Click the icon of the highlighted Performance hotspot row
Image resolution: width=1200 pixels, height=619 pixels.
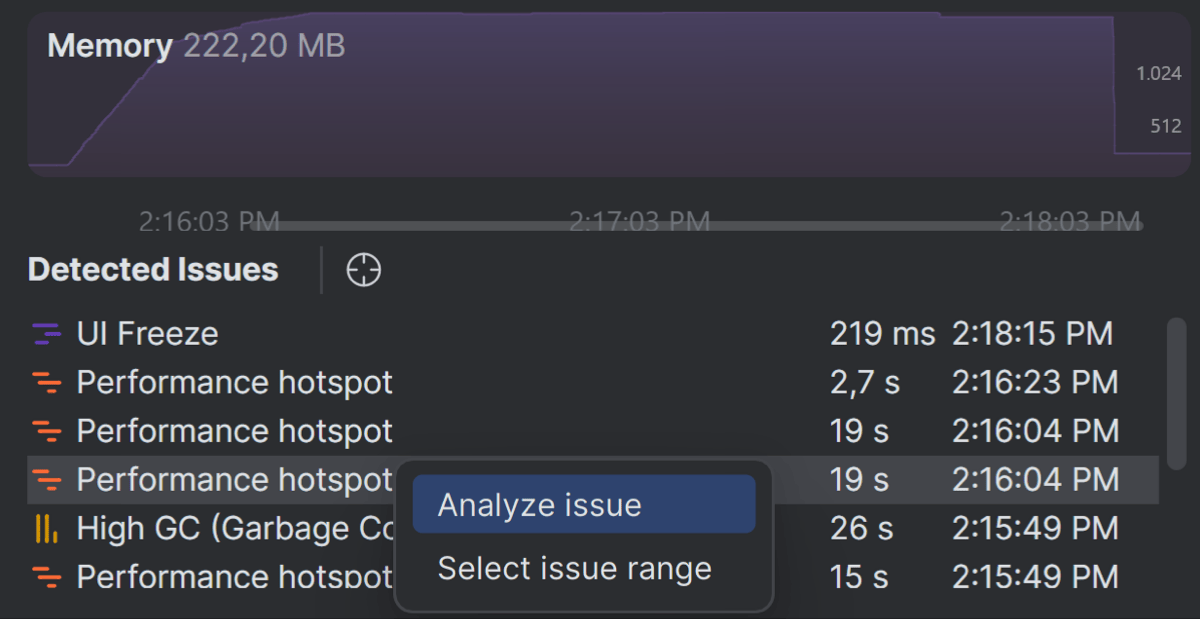(x=46, y=480)
